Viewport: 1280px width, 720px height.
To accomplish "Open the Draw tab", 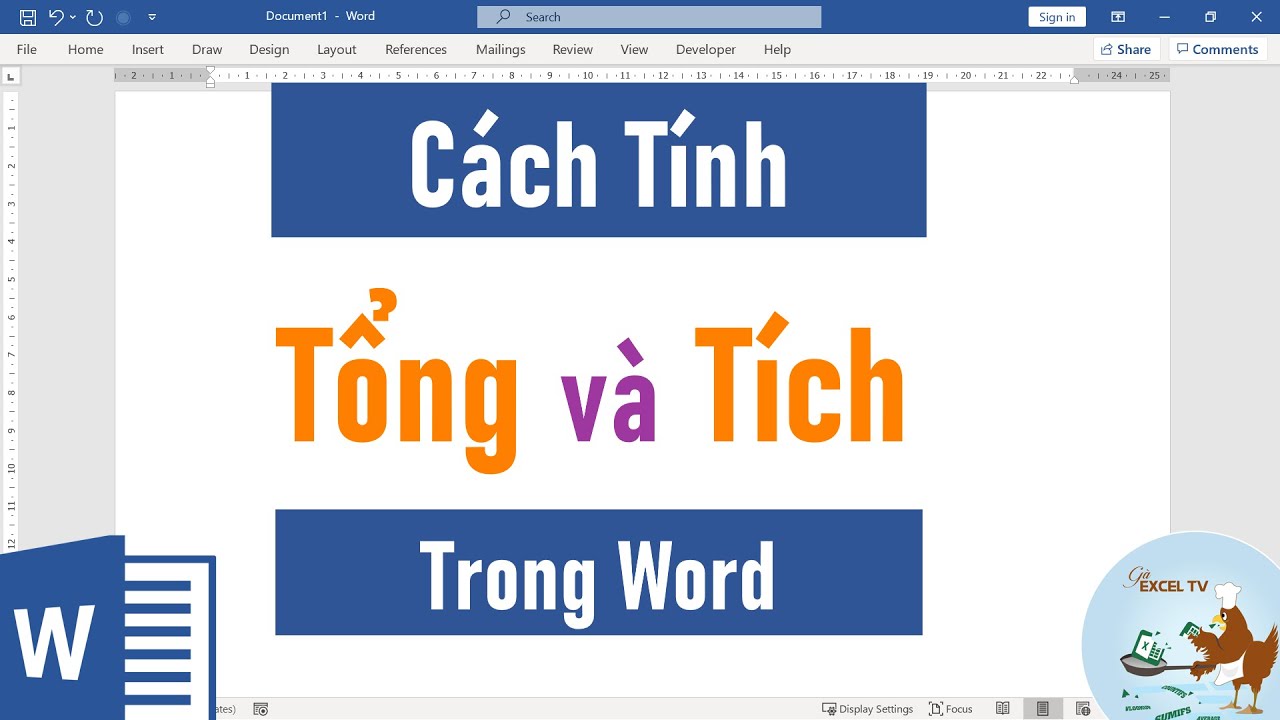I will pos(207,49).
